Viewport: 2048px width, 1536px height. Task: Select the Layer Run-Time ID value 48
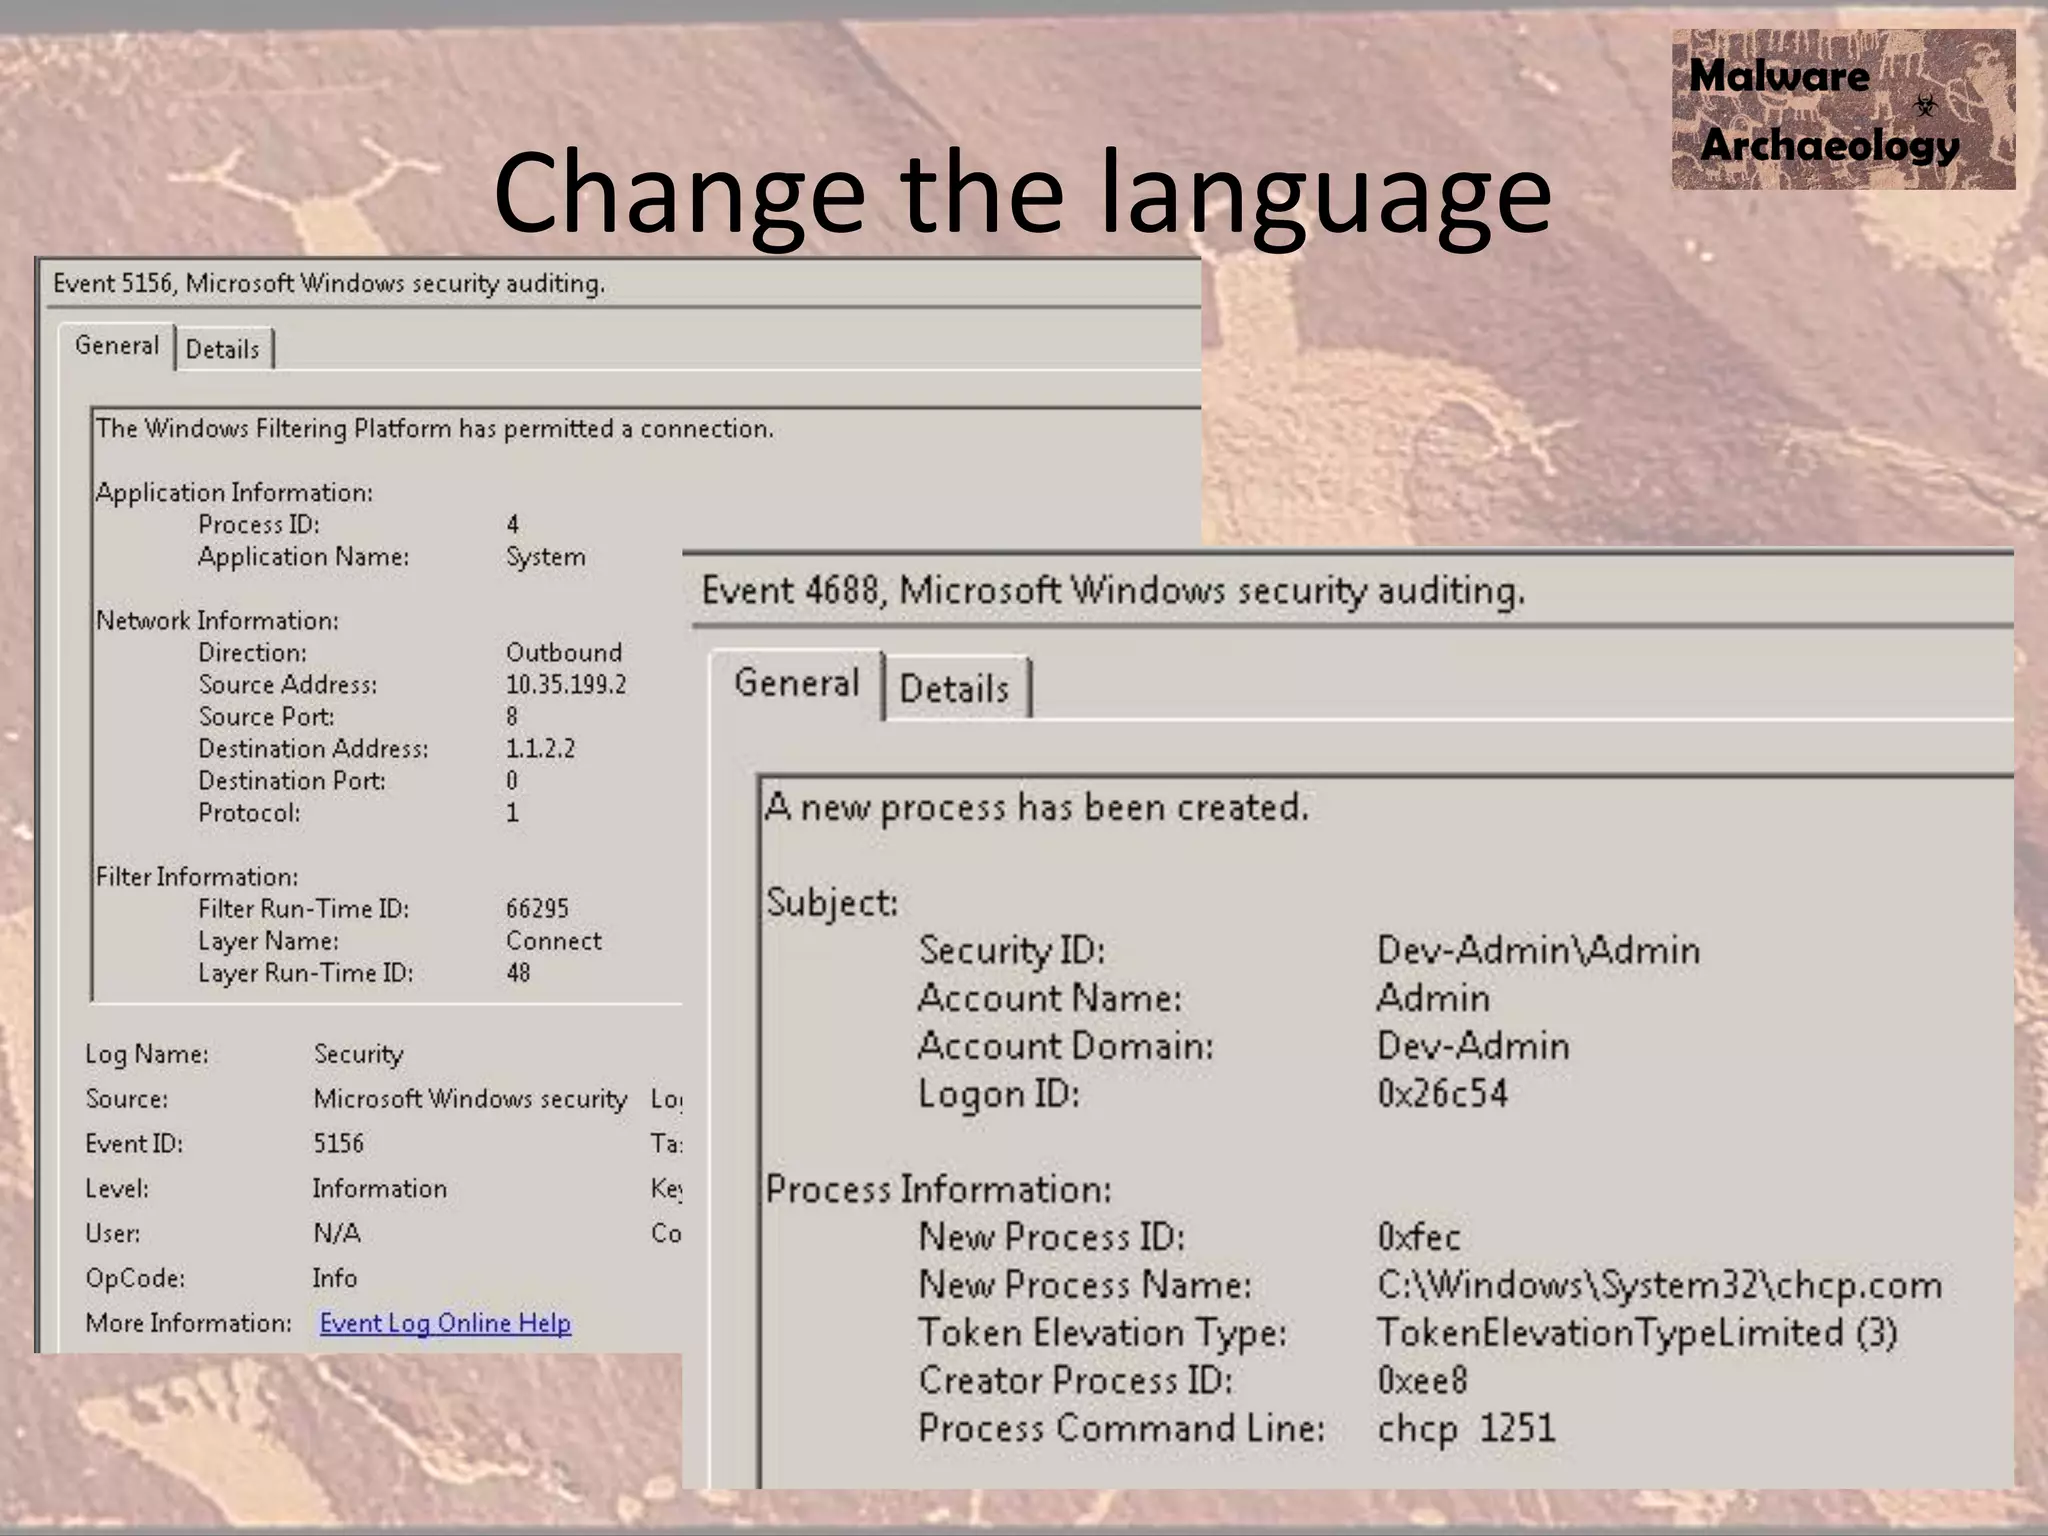click(518, 972)
